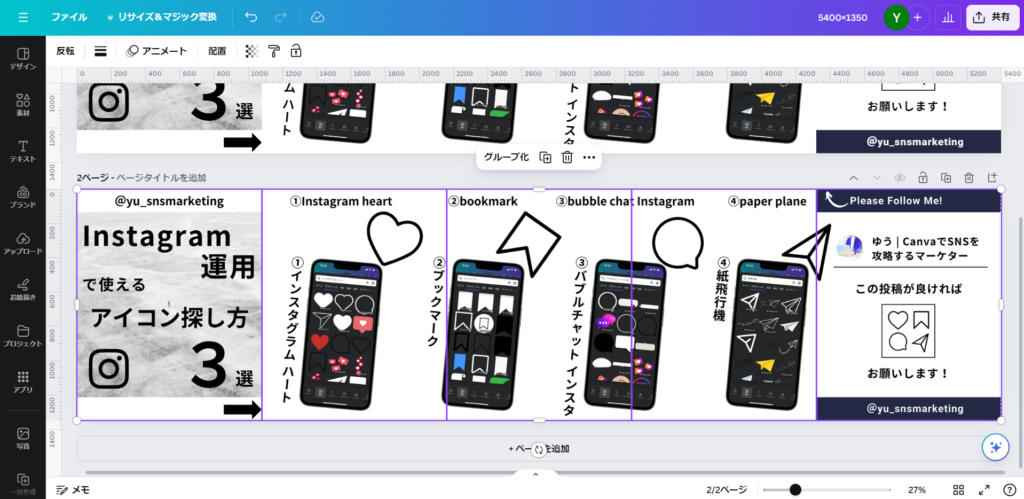Image resolution: width=1024 pixels, height=499 pixels.
Task: Open the transparency checkerboard icon
Action: [x=251, y=51]
